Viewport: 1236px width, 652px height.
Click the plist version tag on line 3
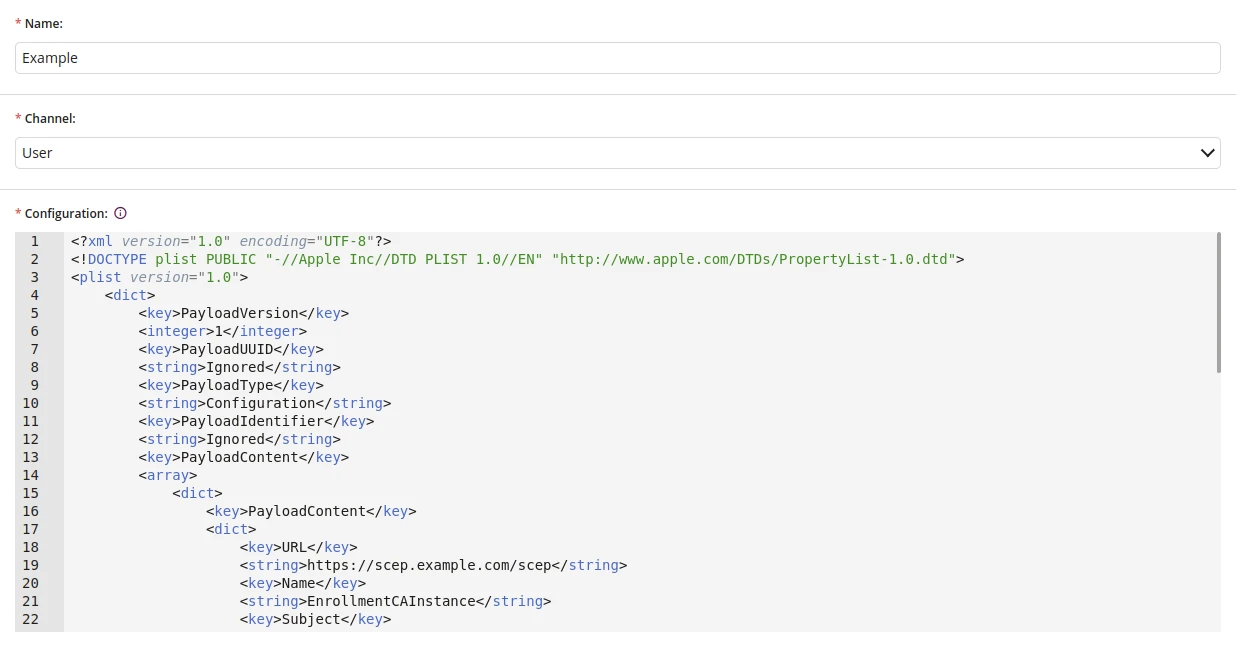[x=159, y=277]
